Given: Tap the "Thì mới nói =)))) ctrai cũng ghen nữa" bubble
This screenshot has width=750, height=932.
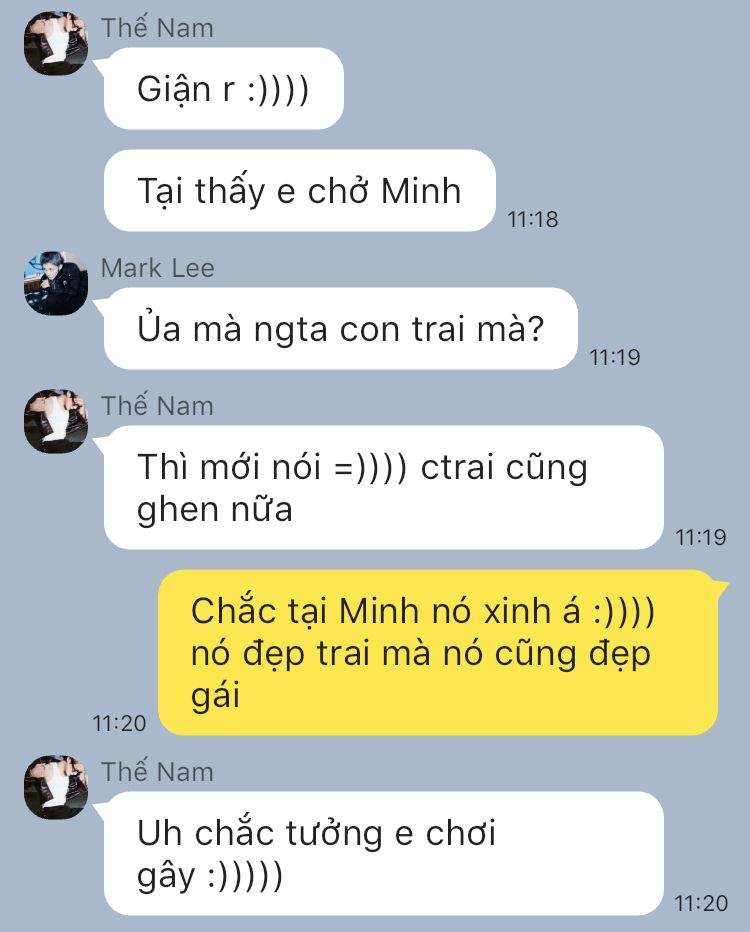Looking at the screenshot, I should (x=383, y=487).
